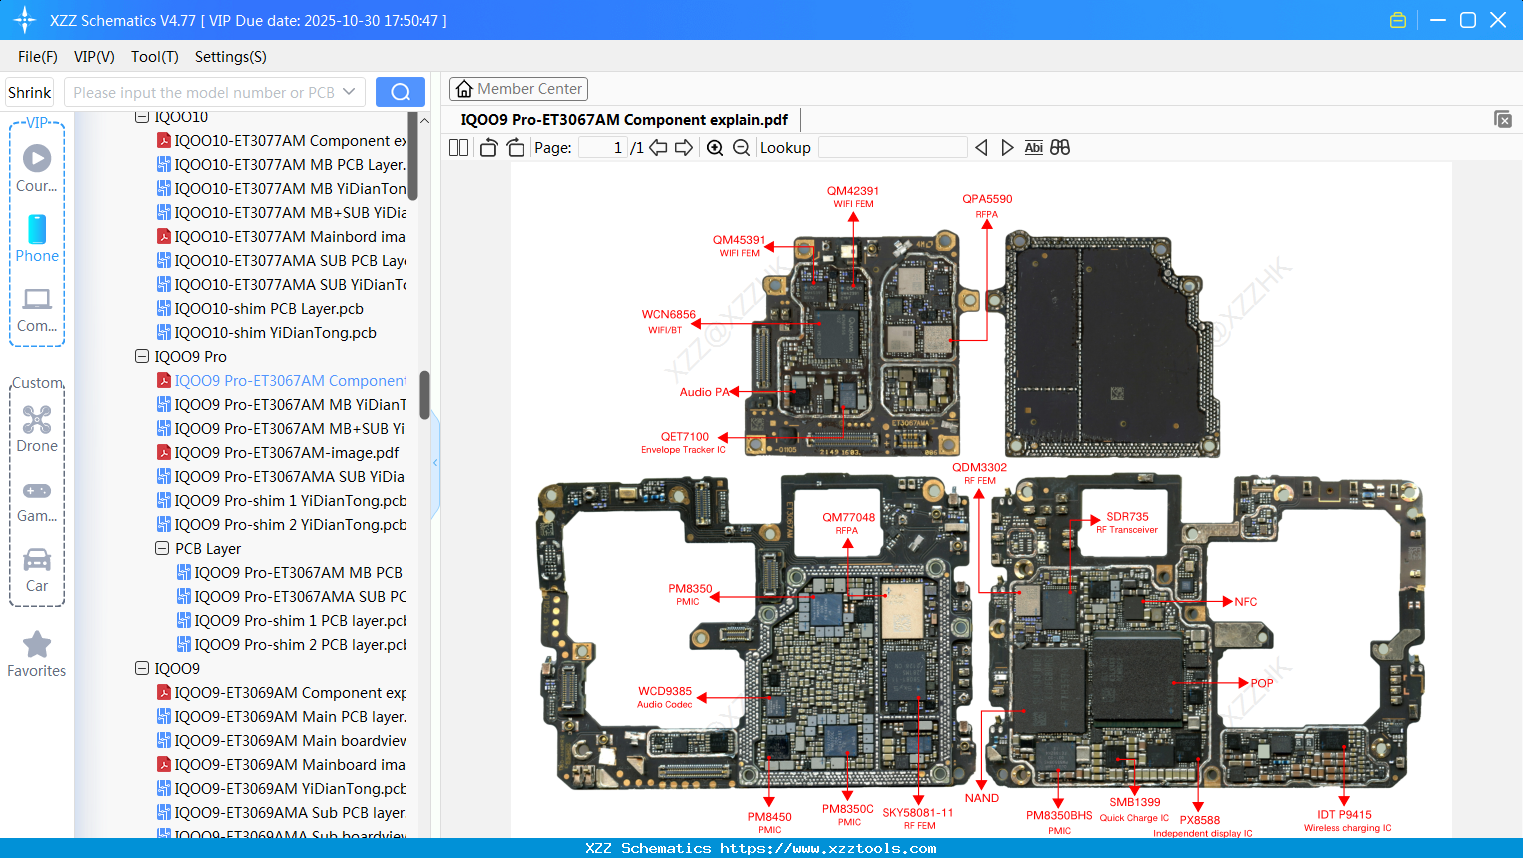Viewport: 1523px width, 858px height.
Task: Click the Shrink button
Action: (28, 91)
